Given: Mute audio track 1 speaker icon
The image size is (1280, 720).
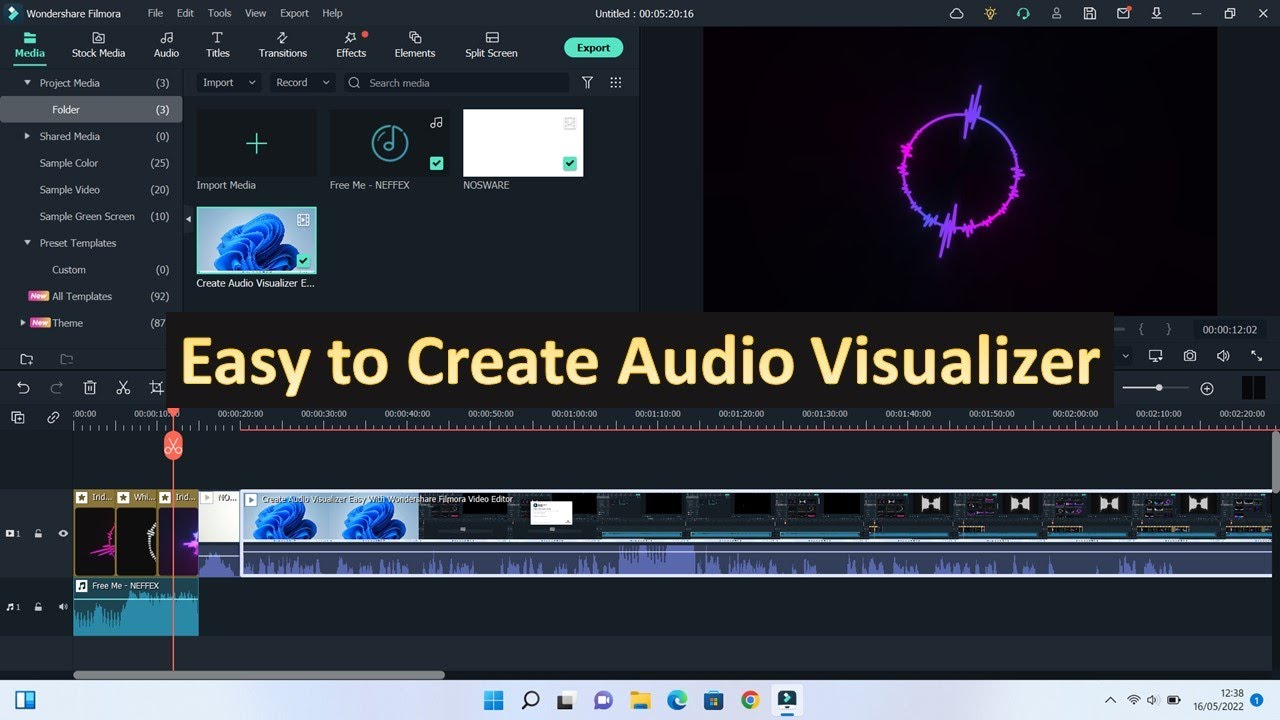Looking at the screenshot, I should [62, 607].
